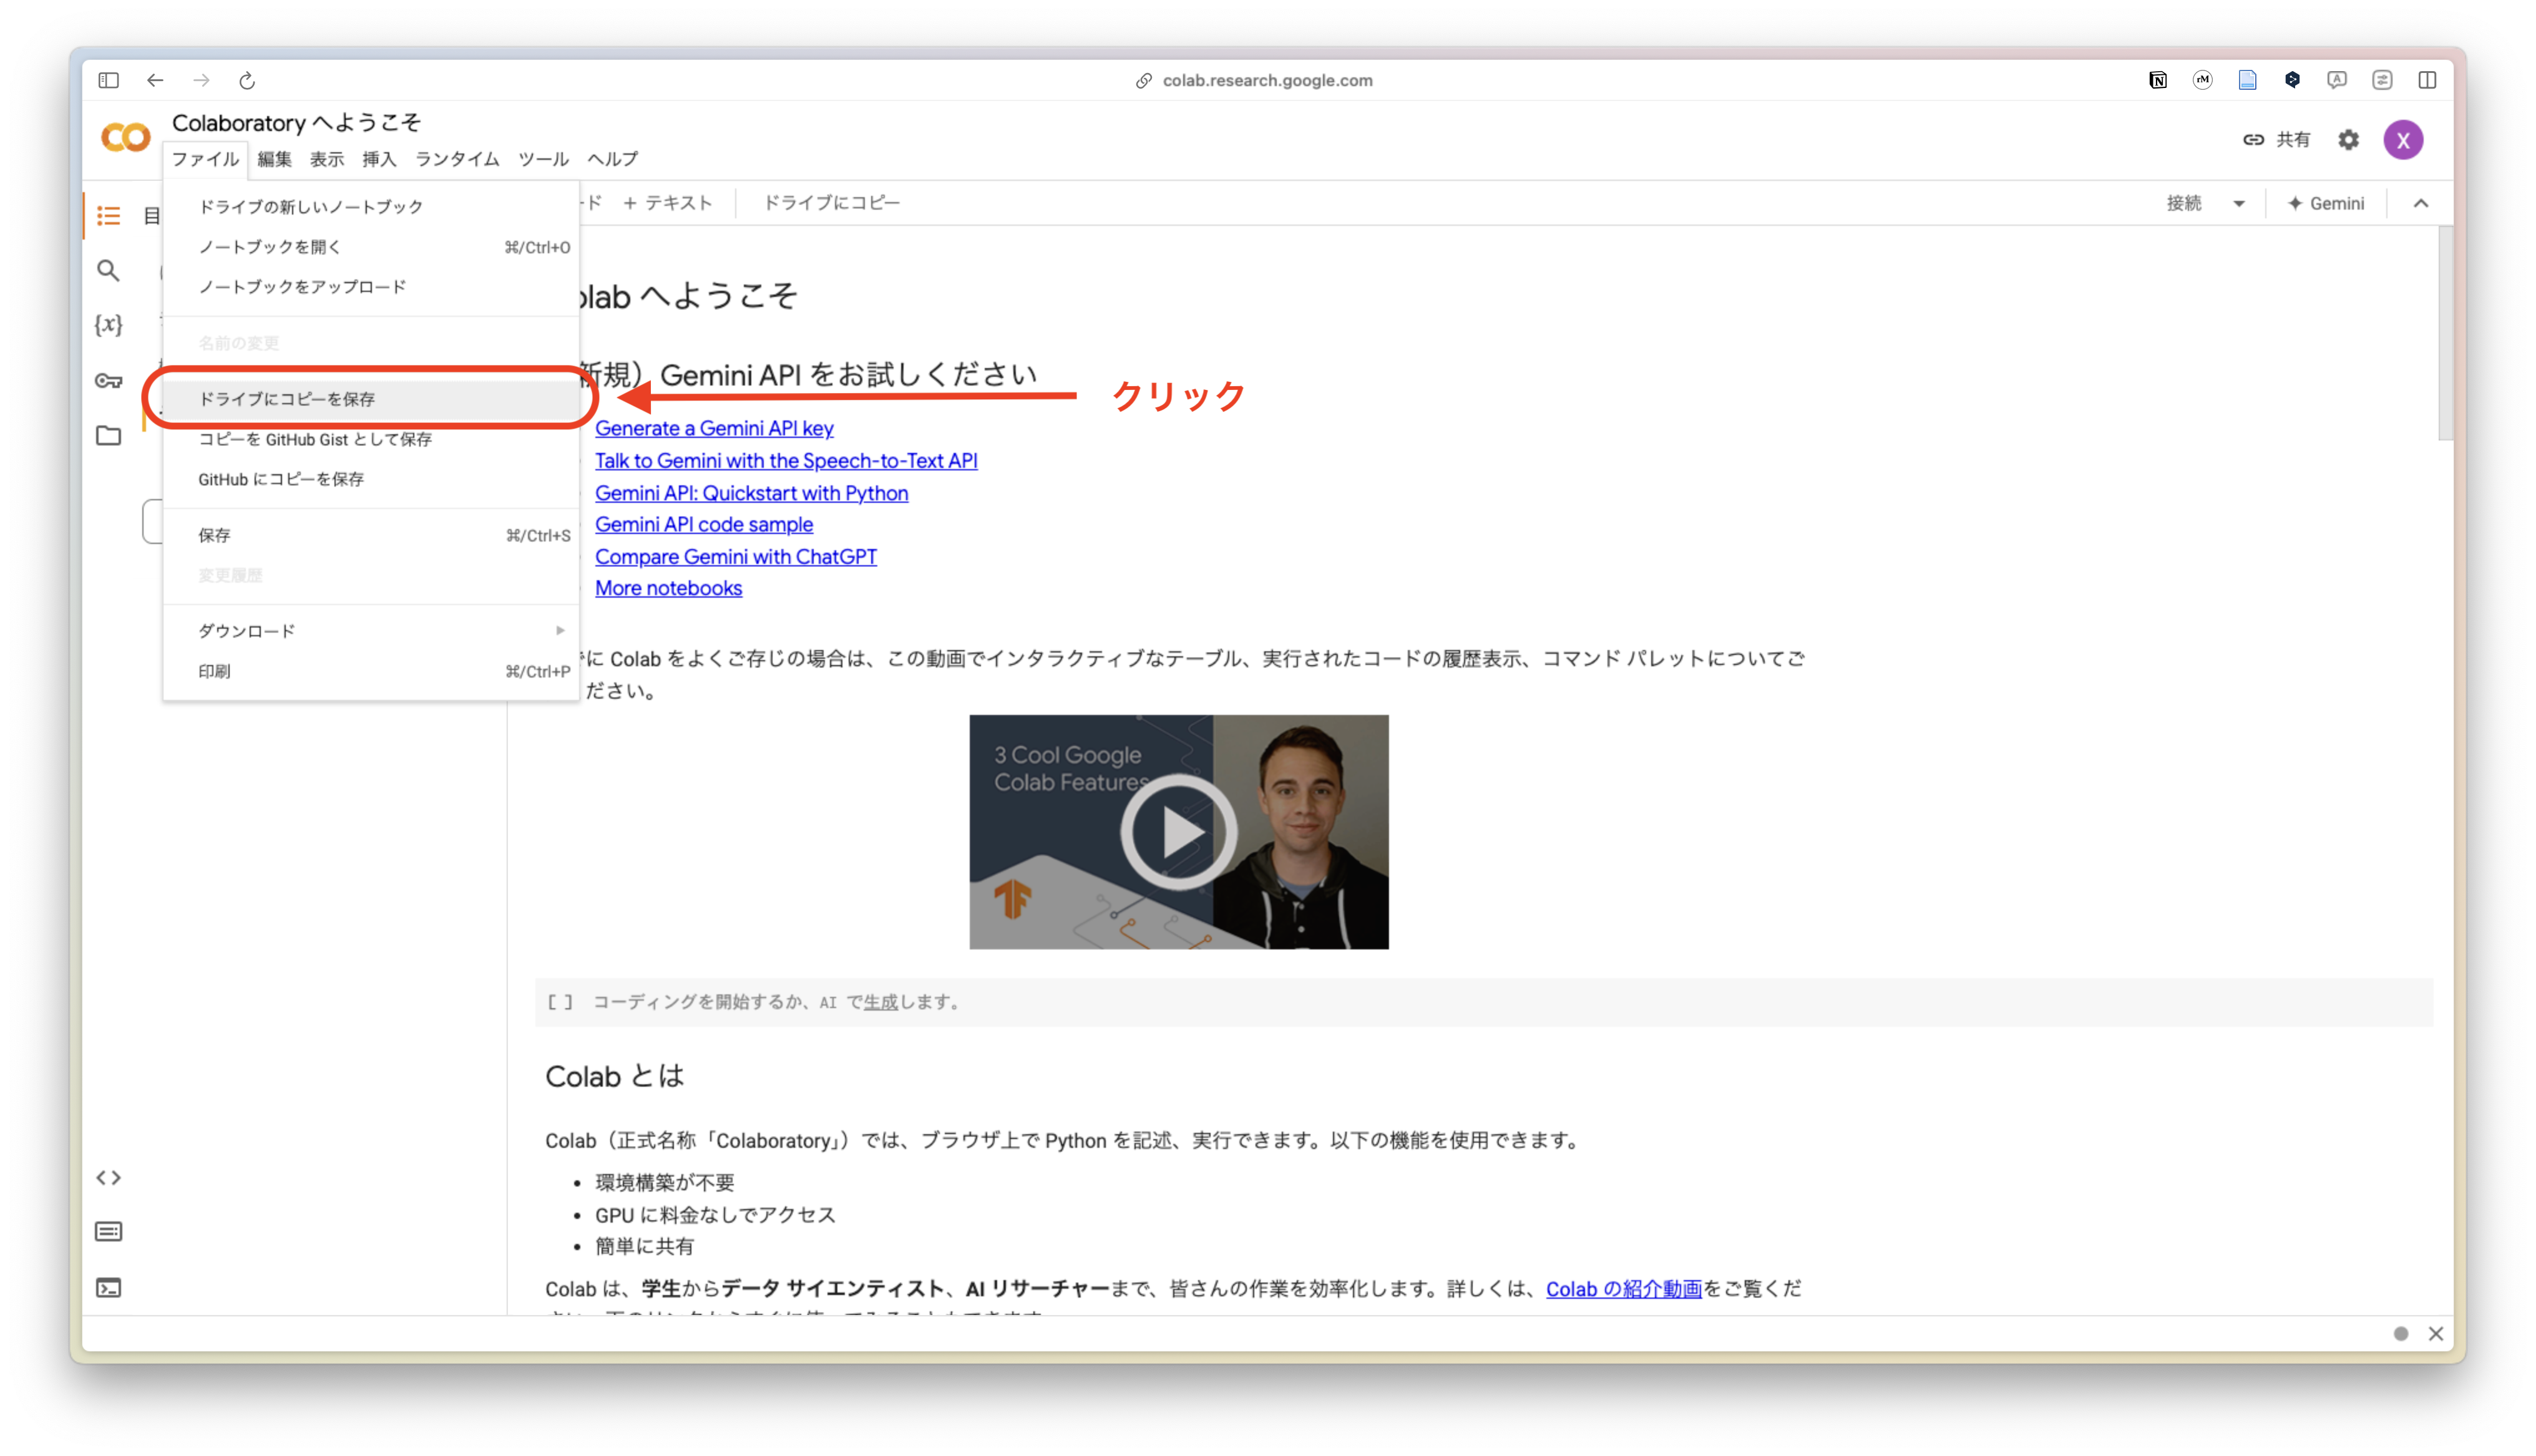The width and height of the screenshot is (2536, 1456).
Task: Open the find and replace search icon
Action: (108, 270)
